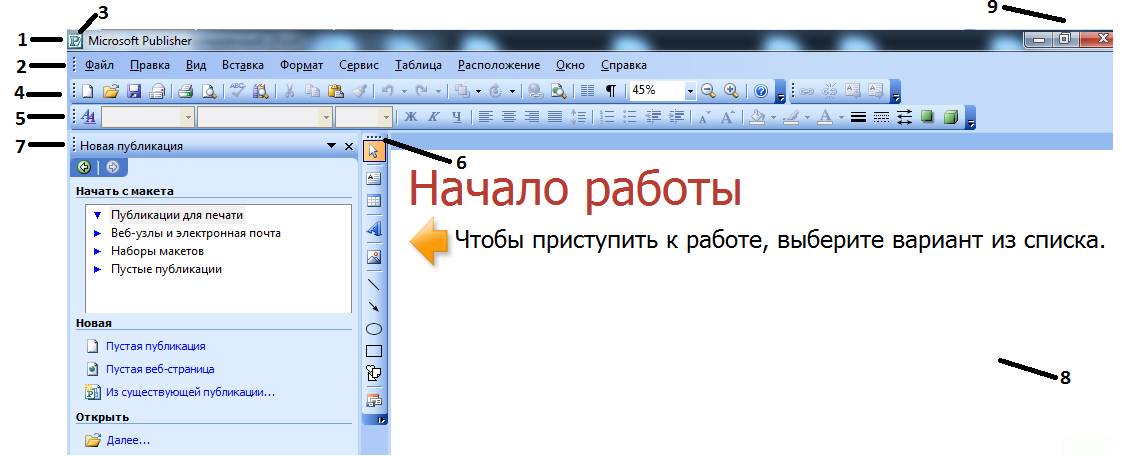
Task: Click the Font Color letter A button
Action: (x=825, y=117)
